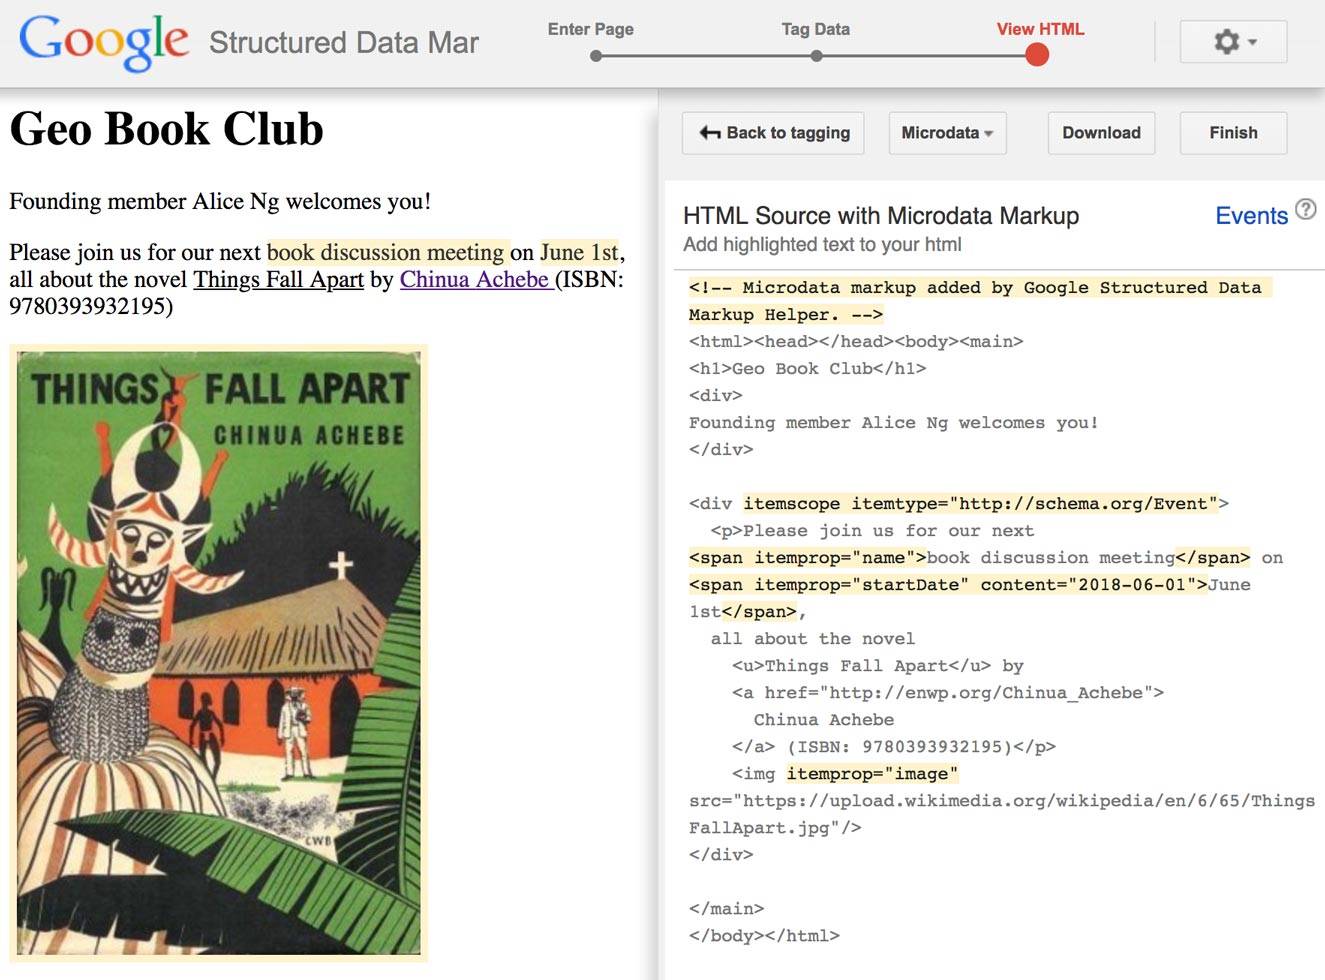1325x980 pixels.
Task: Click the 'Structured Data Mar' title text
Action: pos(343,43)
